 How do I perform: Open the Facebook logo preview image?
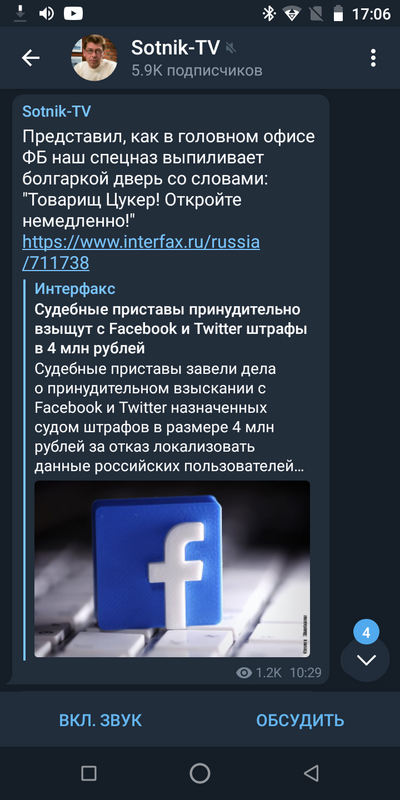172,569
